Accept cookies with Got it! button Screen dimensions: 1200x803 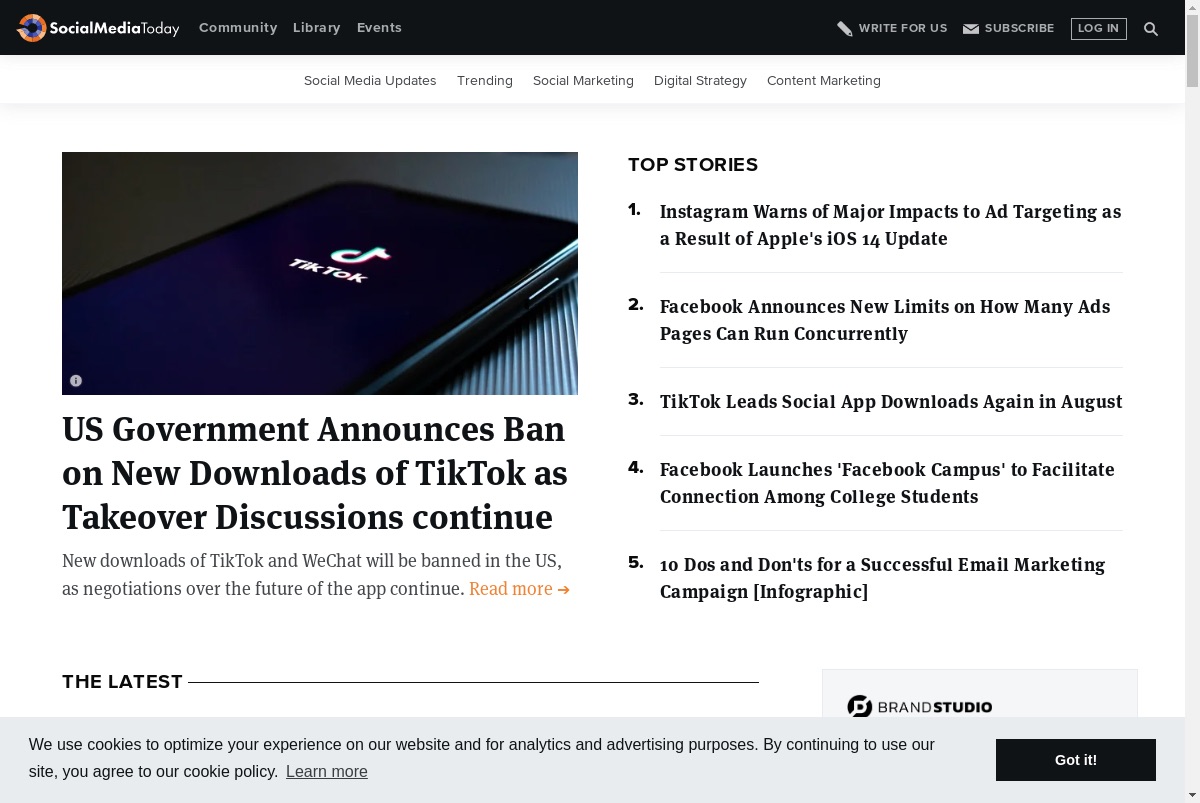(x=1076, y=760)
